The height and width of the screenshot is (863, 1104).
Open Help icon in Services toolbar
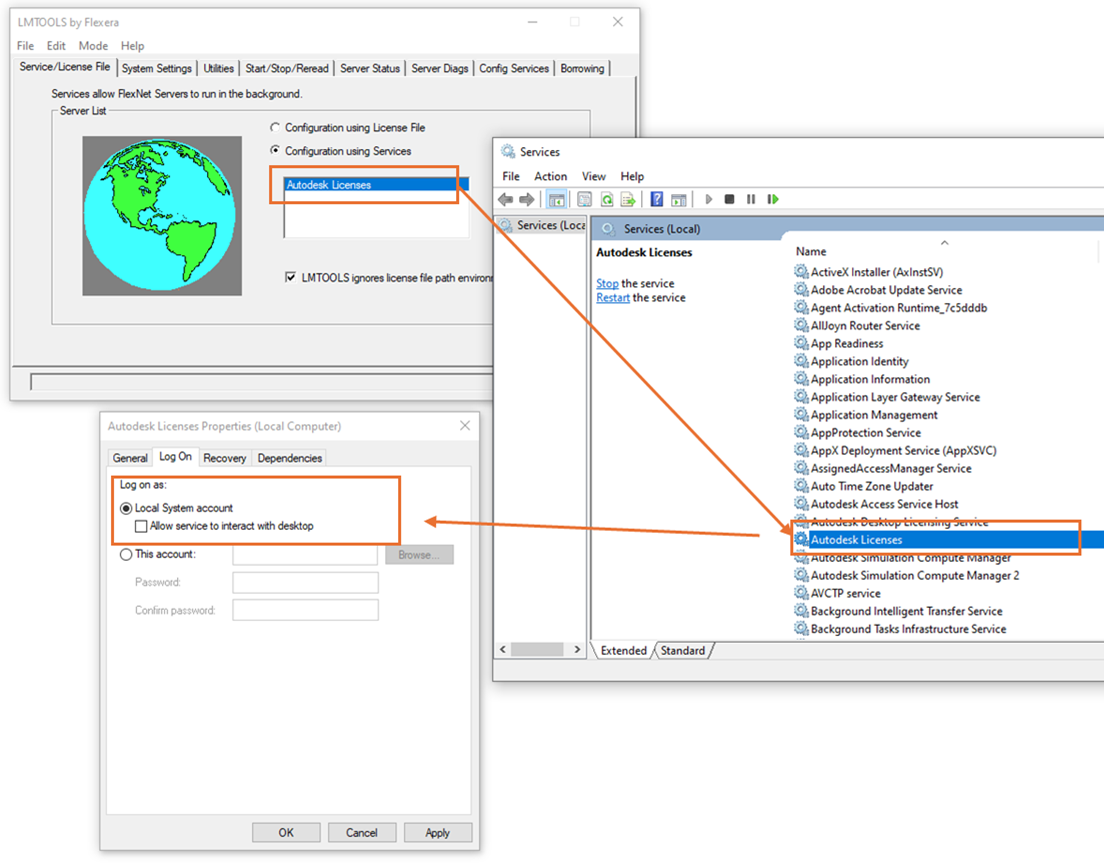pyautogui.click(x=656, y=199)
